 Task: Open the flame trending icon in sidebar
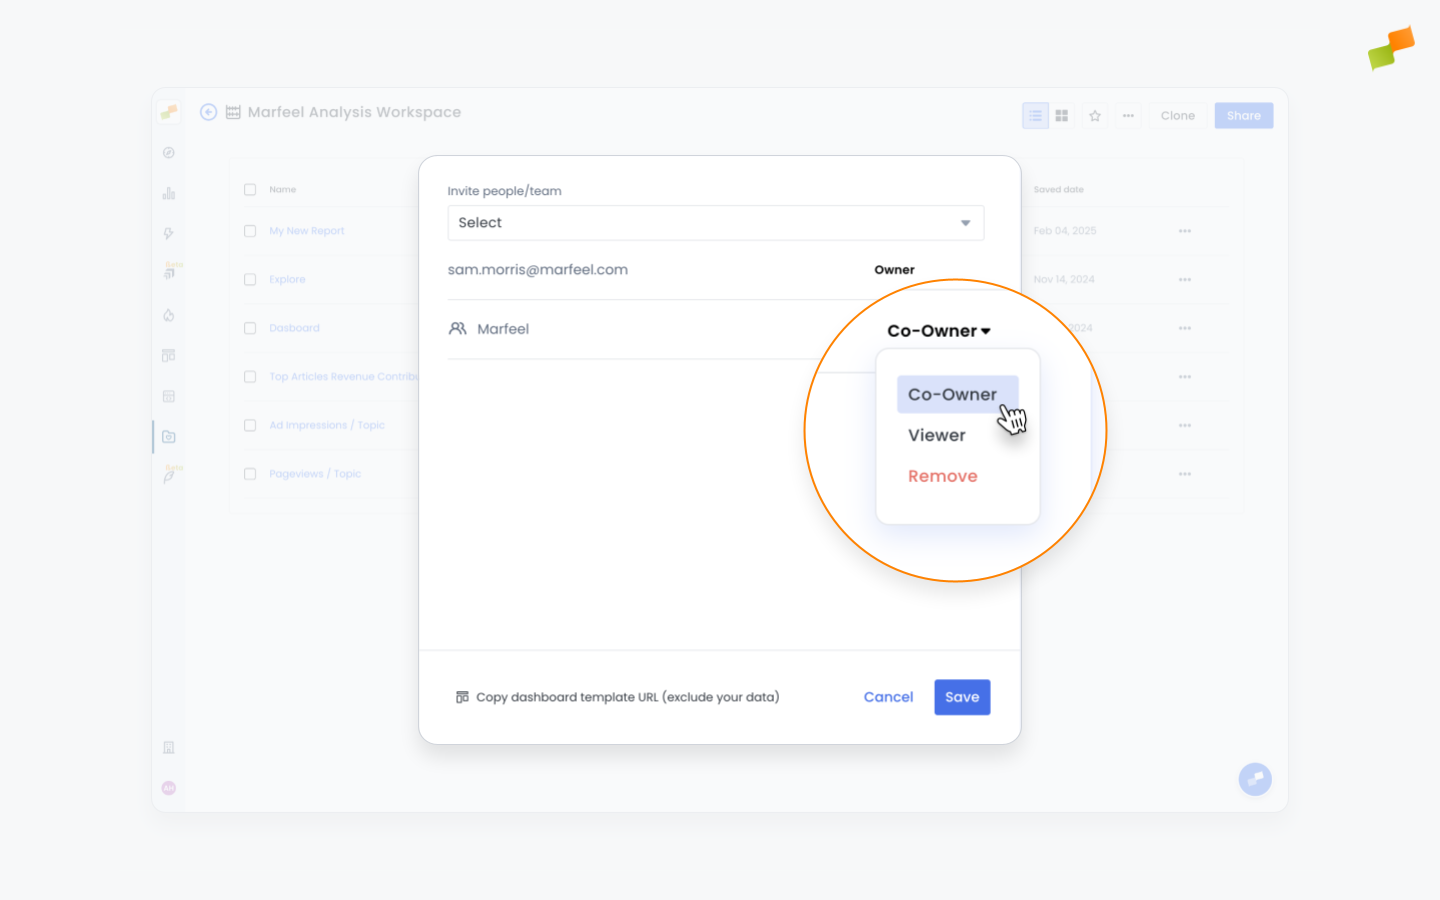coord(169,315)
